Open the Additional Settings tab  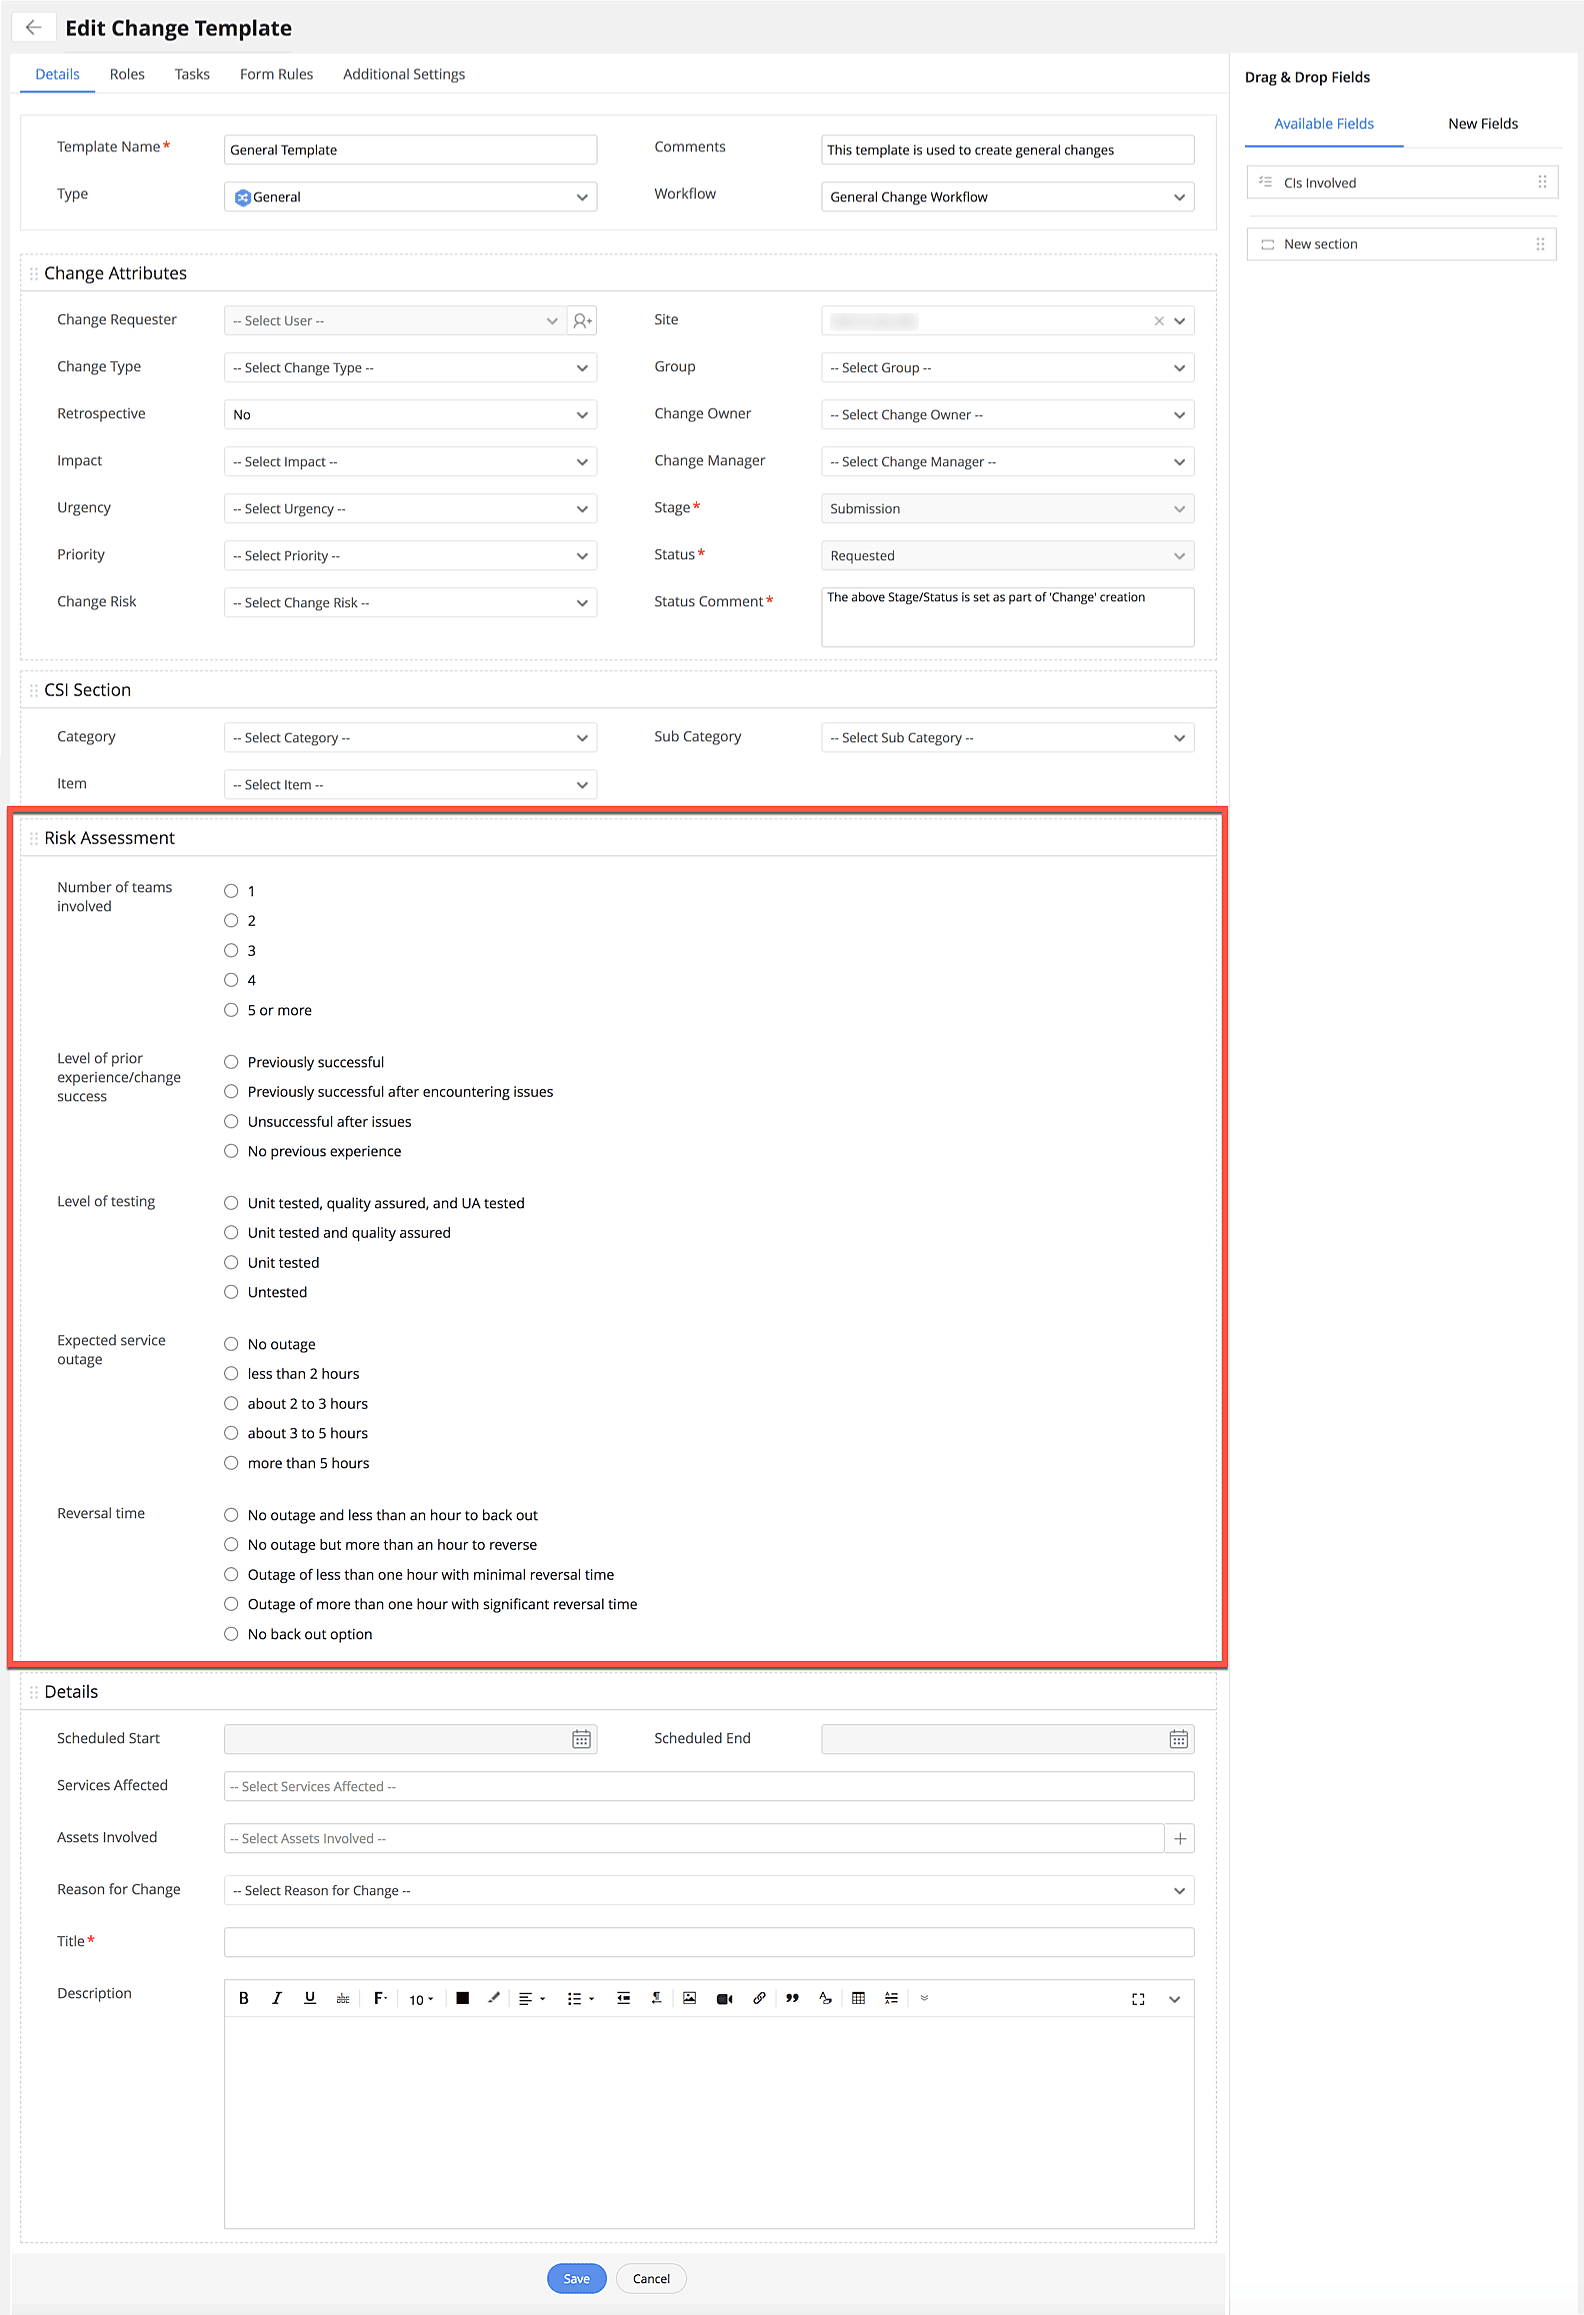(404, 74)
